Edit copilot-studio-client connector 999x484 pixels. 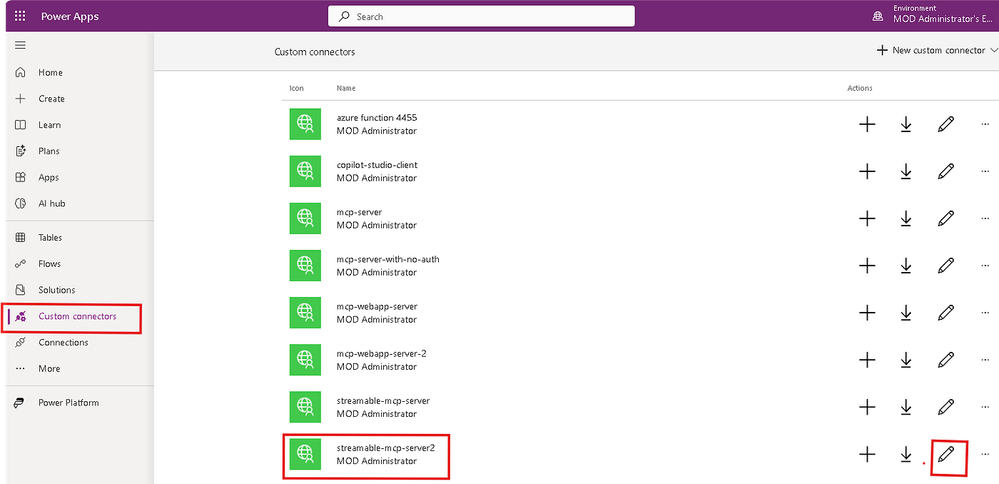[946, 171]
